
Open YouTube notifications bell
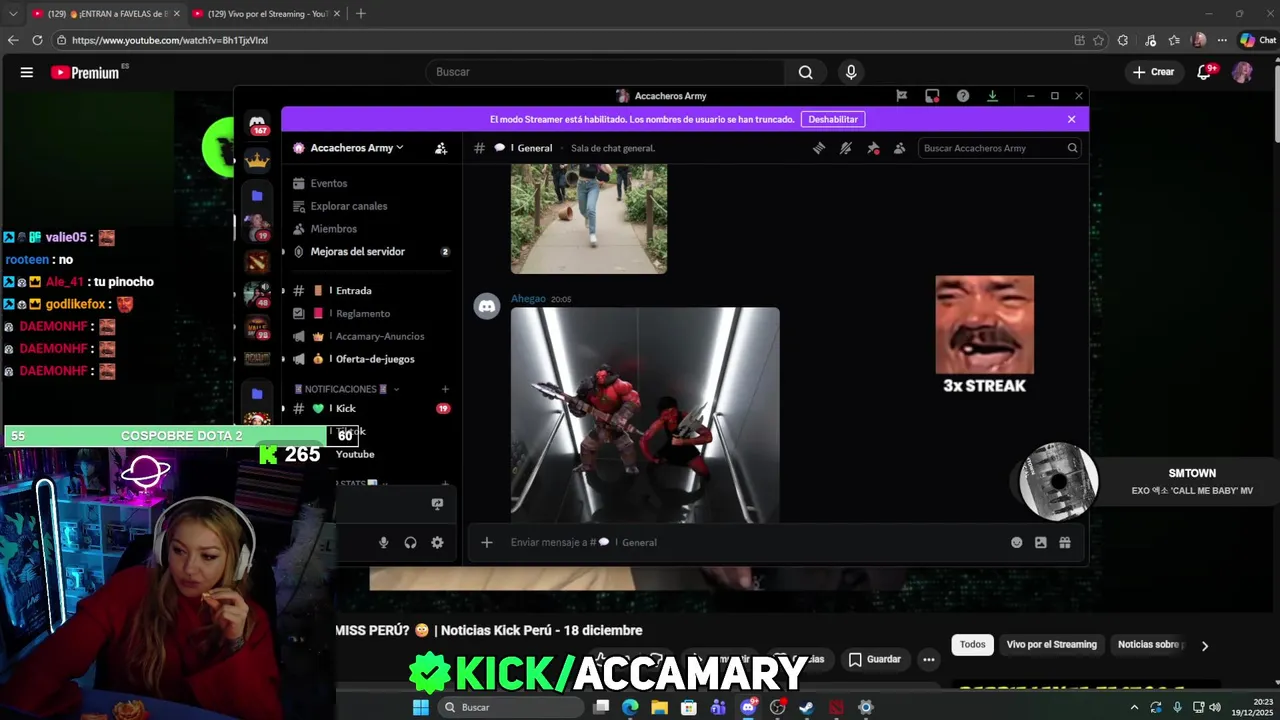pyautogui.click(x=1204, y=72)
